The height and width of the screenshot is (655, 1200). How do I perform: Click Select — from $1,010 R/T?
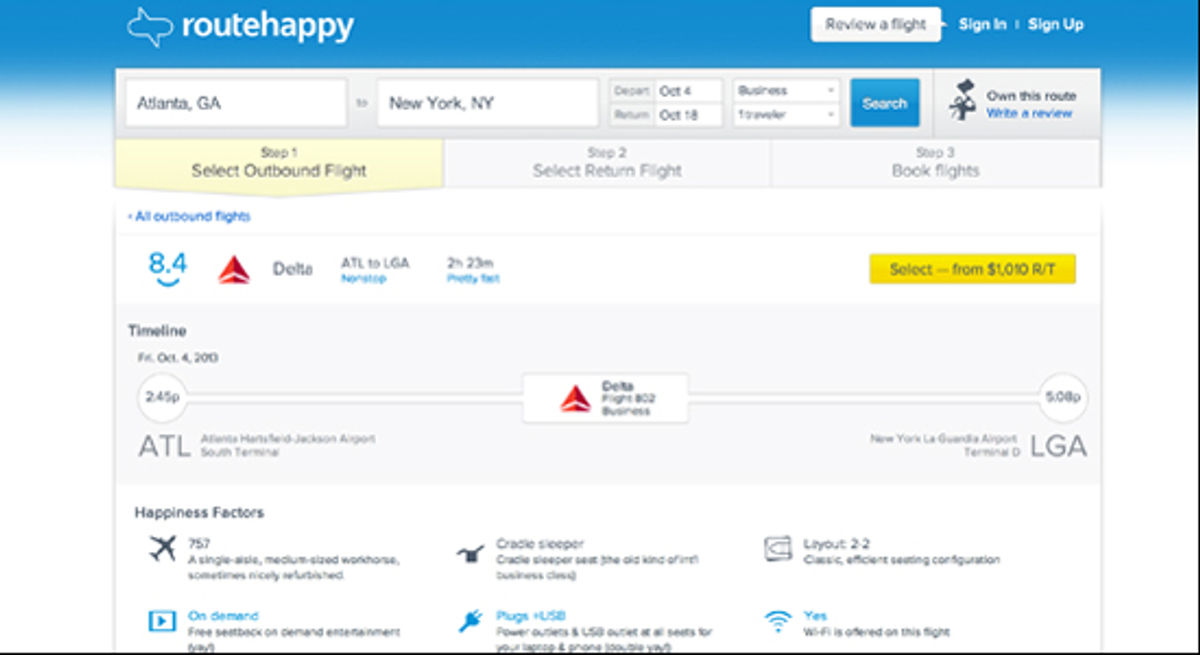click(971, 268)
